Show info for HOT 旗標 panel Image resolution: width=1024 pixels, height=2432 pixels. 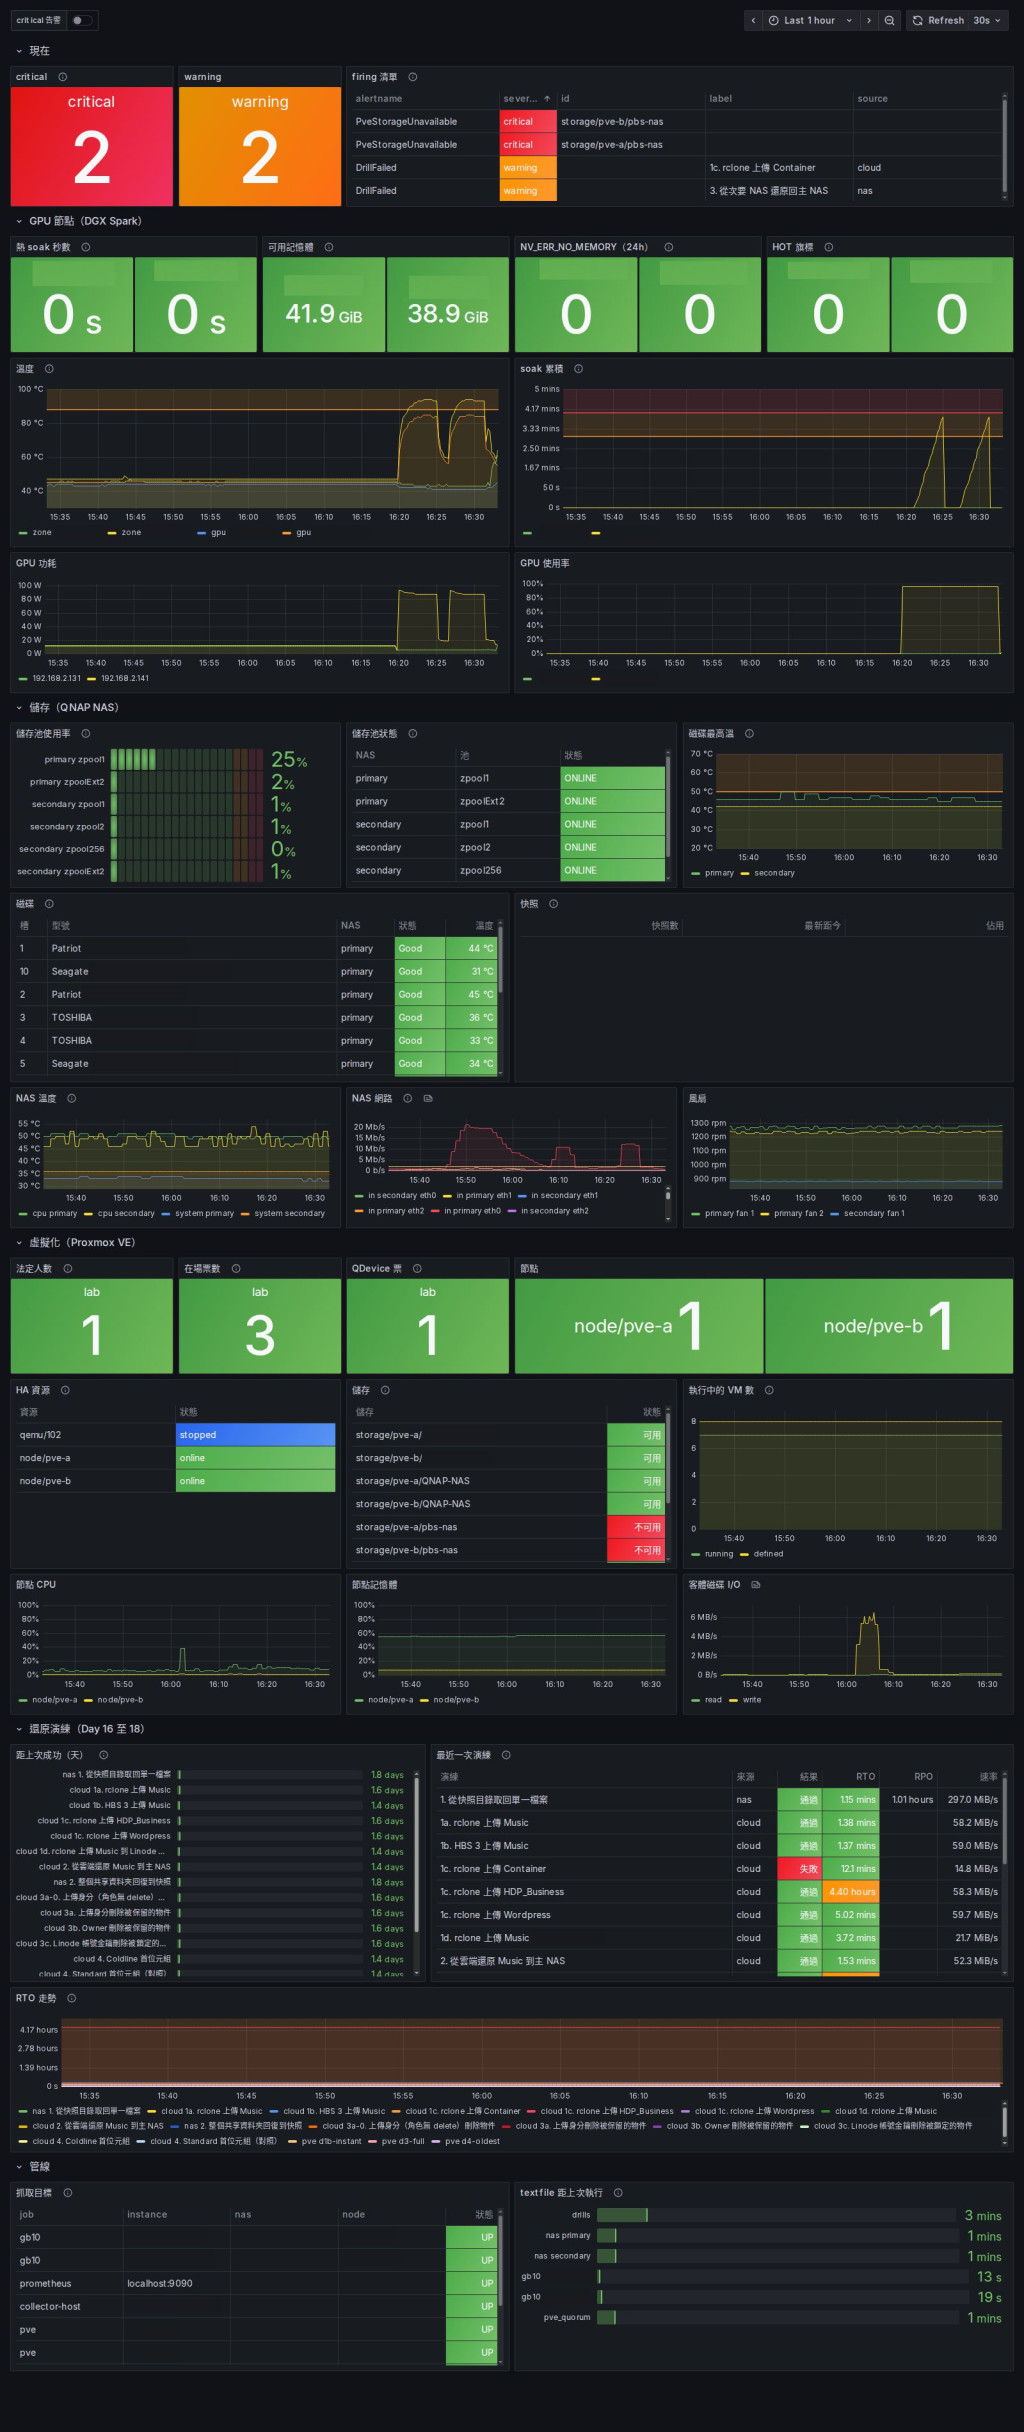829,247
